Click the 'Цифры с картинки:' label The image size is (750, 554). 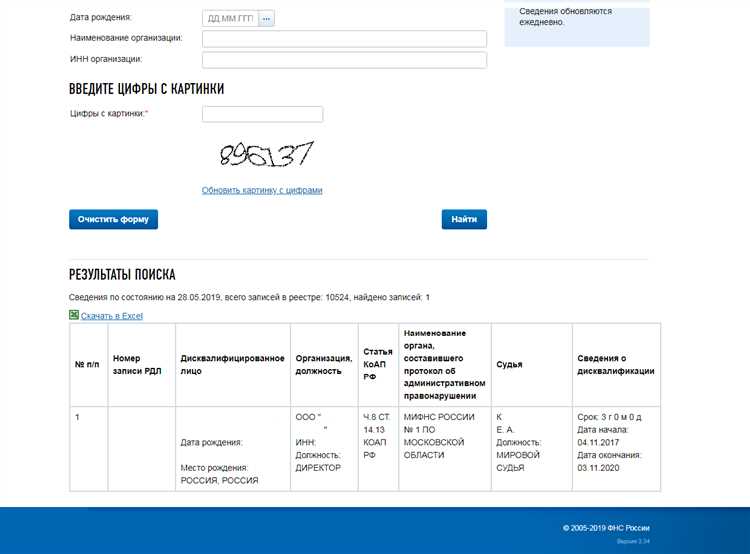109,113
